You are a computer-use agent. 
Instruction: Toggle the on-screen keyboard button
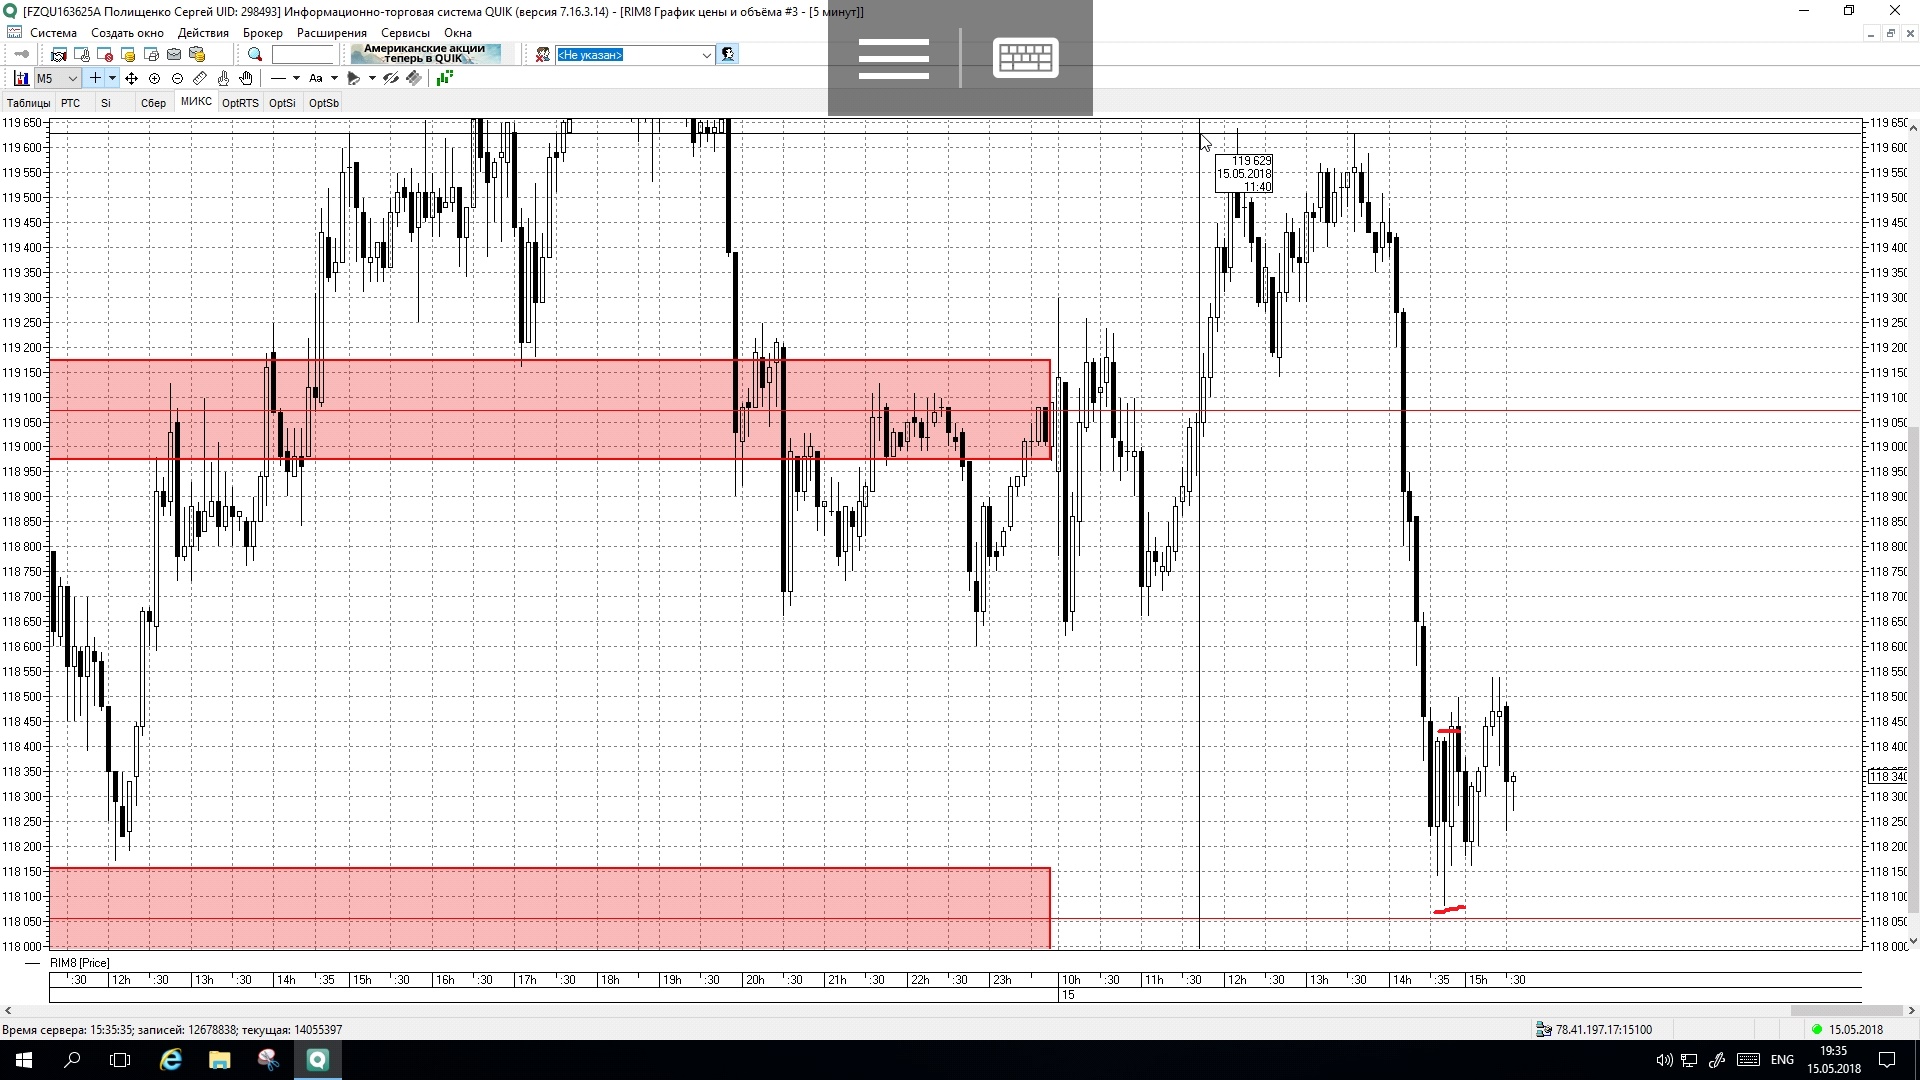1025,57
